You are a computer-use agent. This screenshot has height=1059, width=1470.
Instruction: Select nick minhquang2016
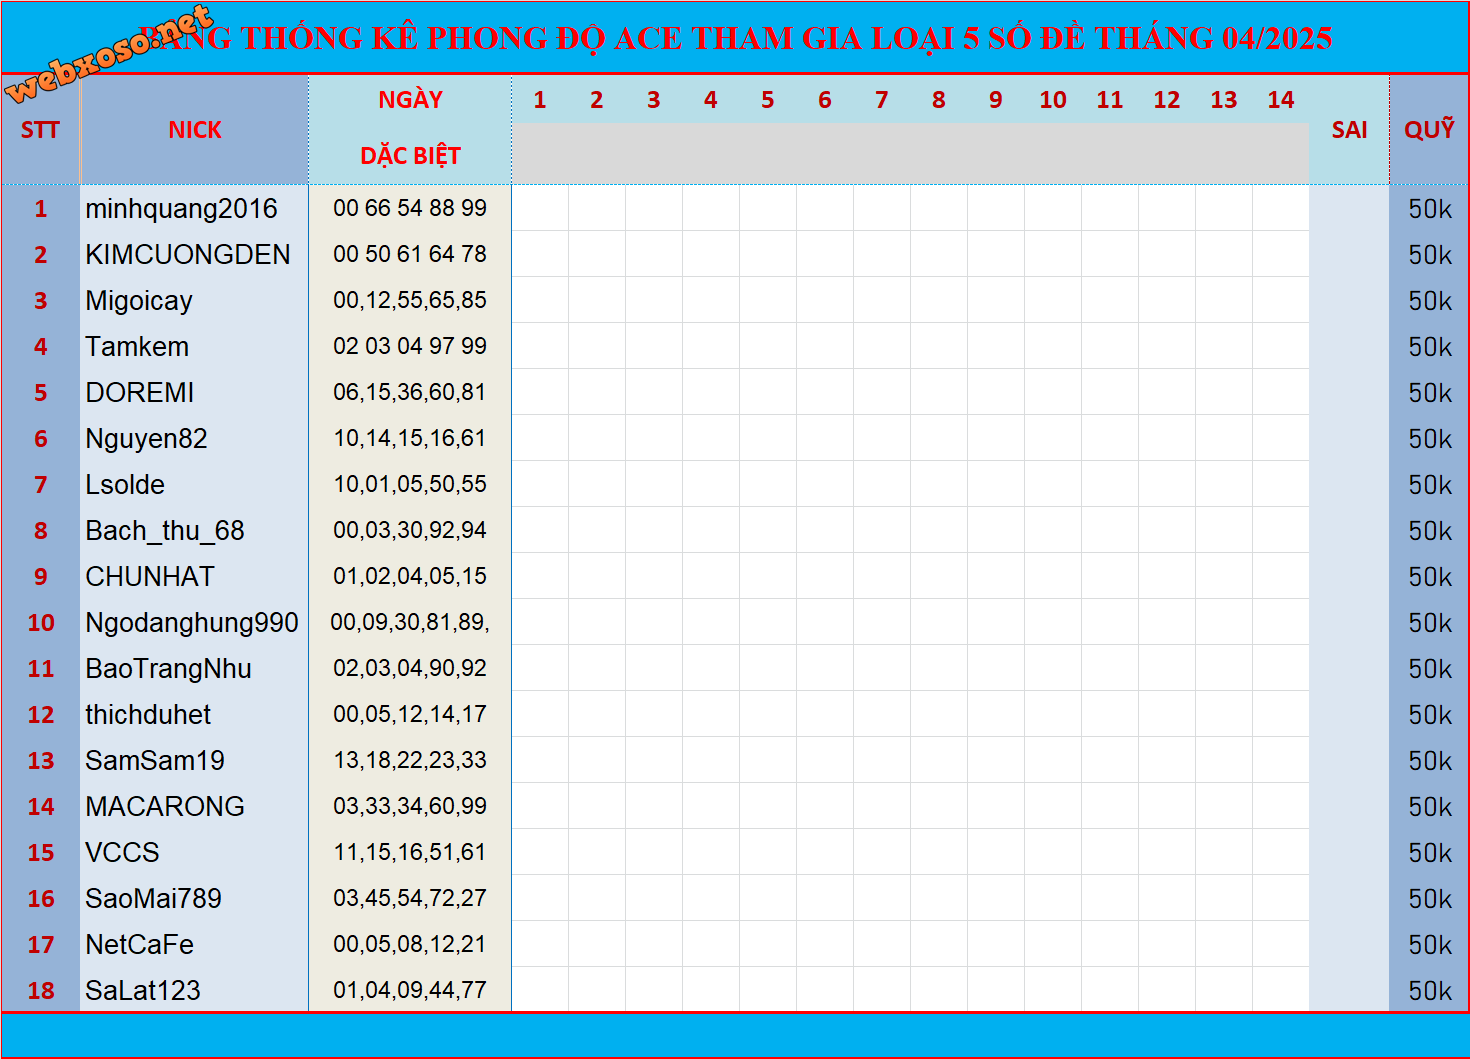(181, 209)
